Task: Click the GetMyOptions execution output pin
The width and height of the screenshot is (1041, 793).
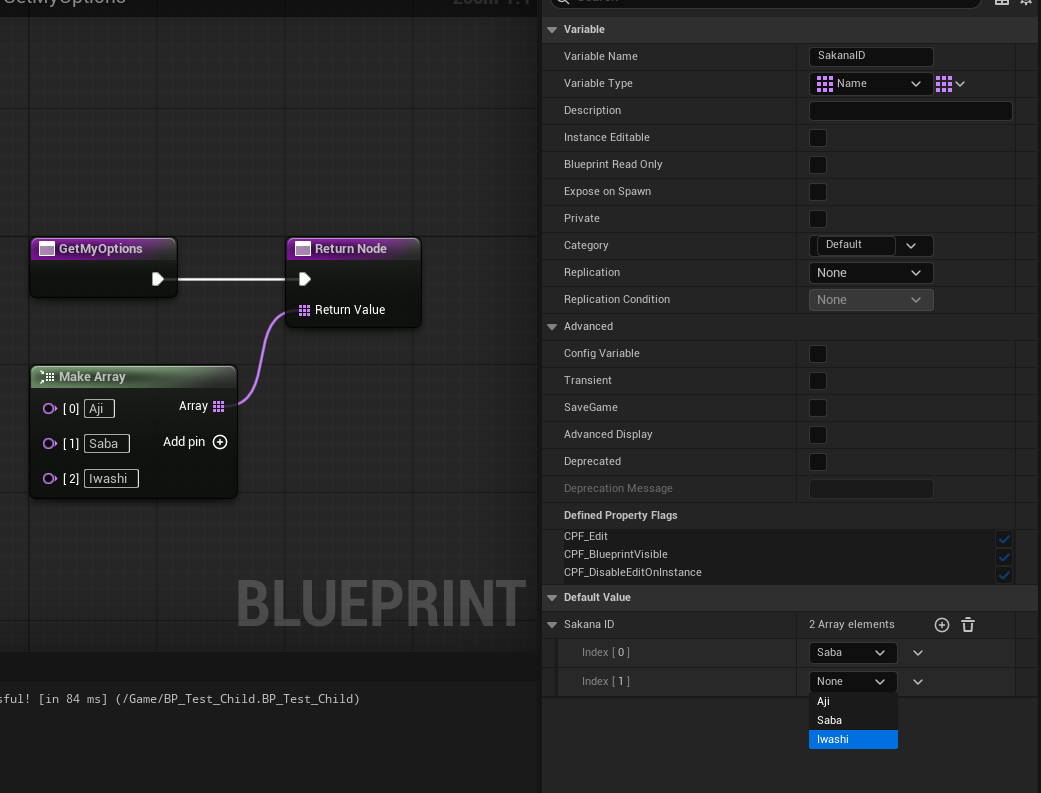Action: click(158, 279)
